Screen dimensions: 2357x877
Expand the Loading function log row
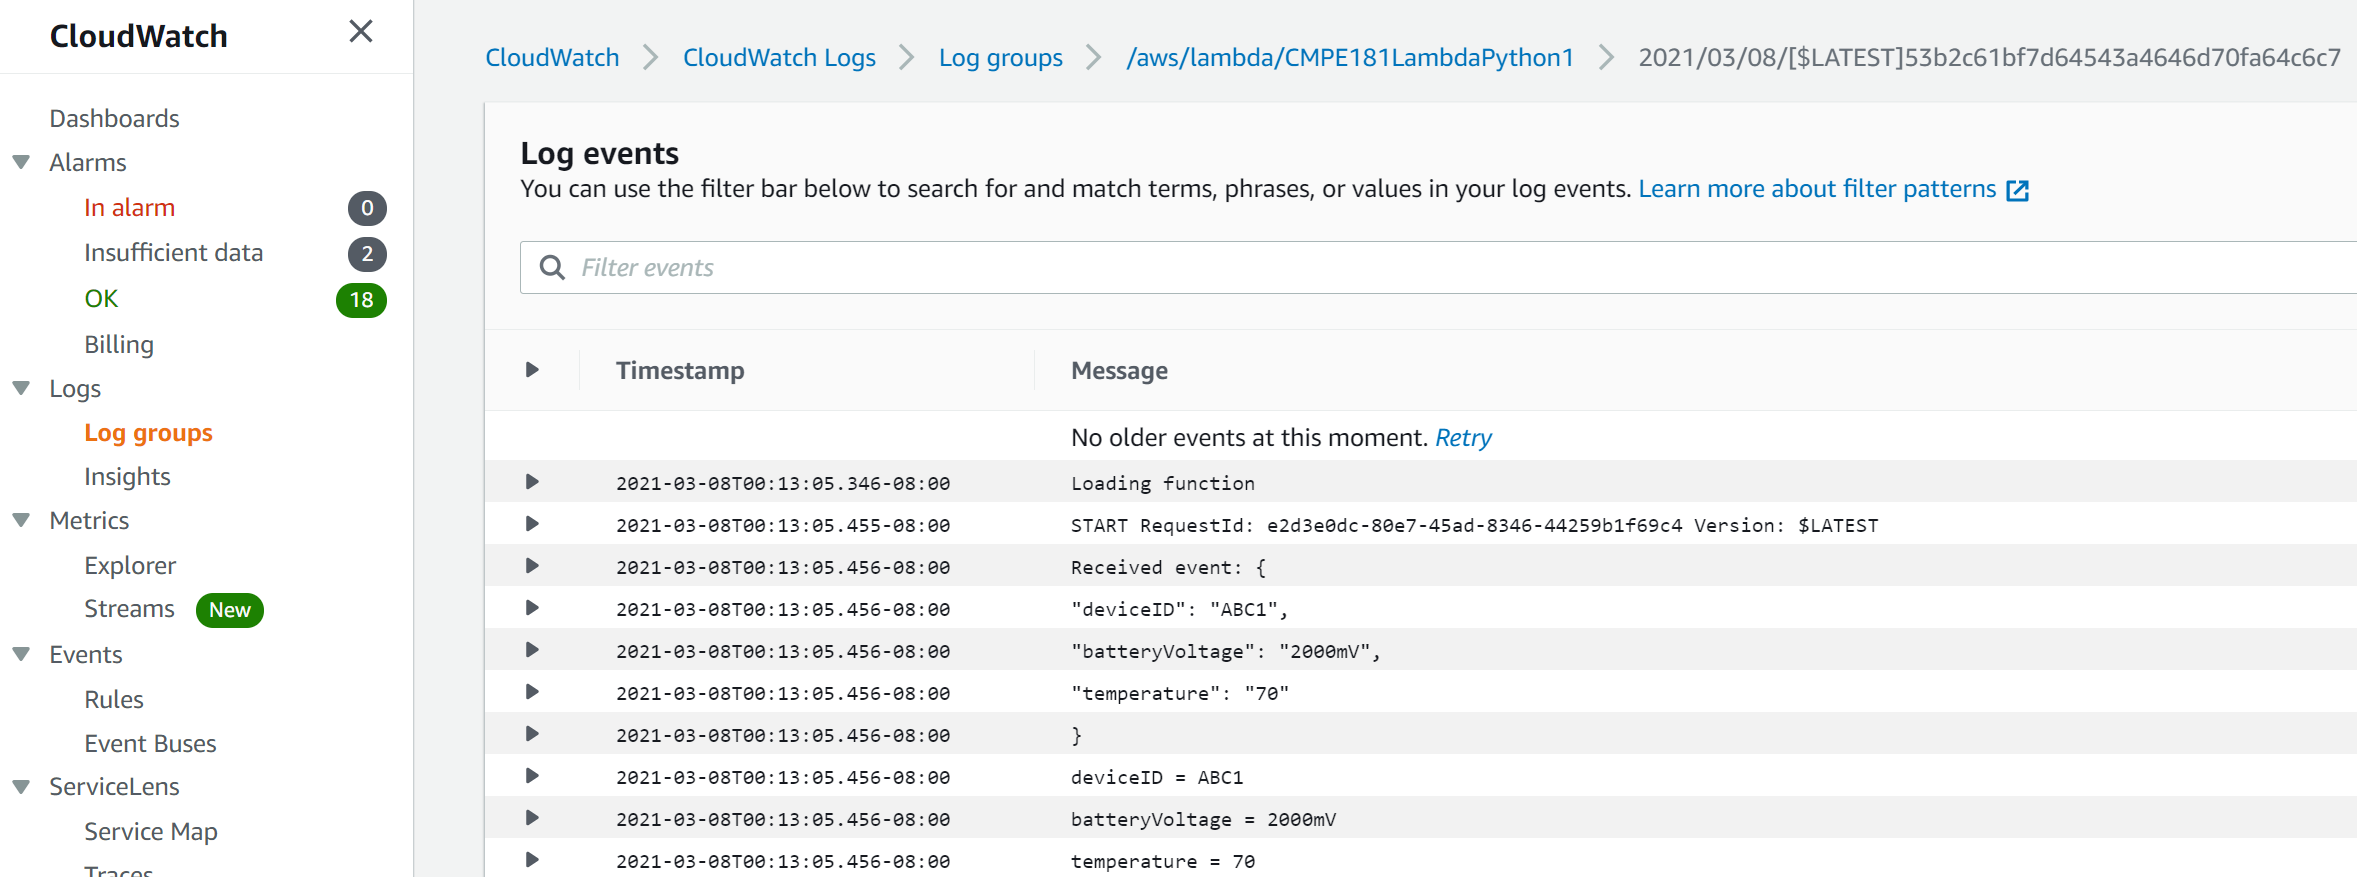532,482
